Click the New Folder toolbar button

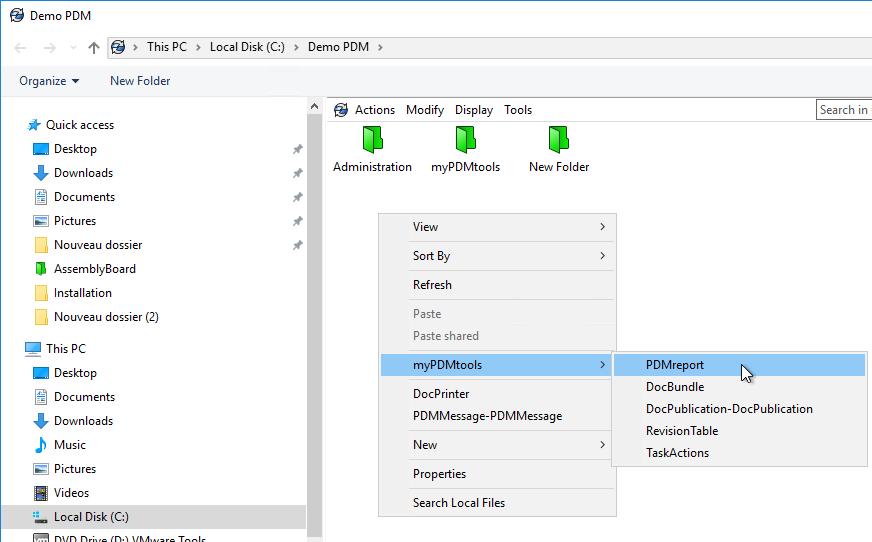[140, 81]
